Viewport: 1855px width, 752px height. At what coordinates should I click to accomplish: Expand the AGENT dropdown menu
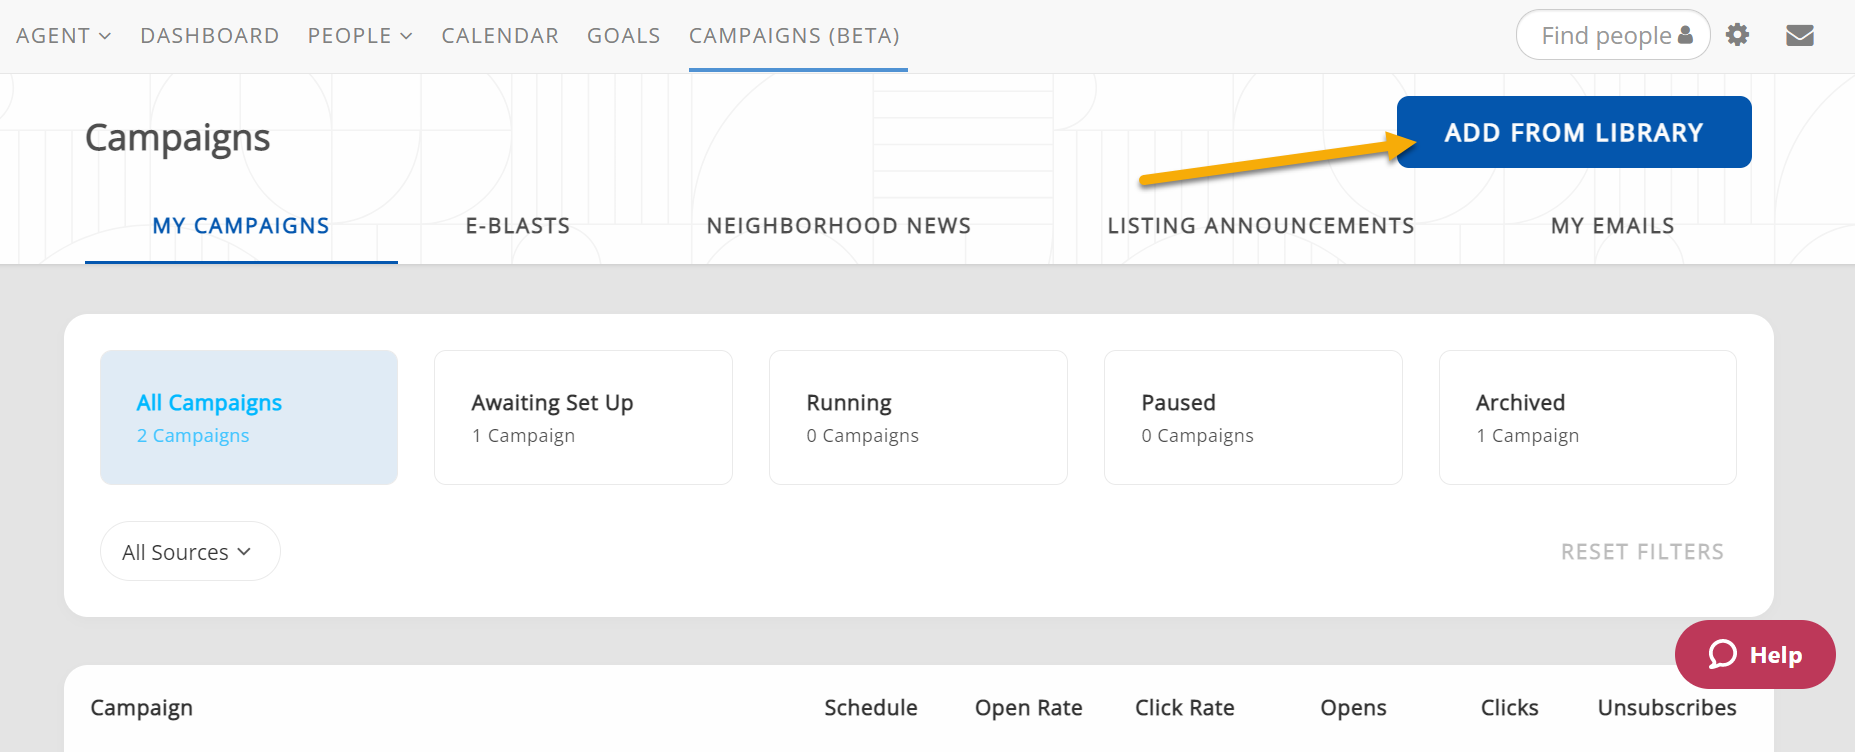click(x=63, y=36)
